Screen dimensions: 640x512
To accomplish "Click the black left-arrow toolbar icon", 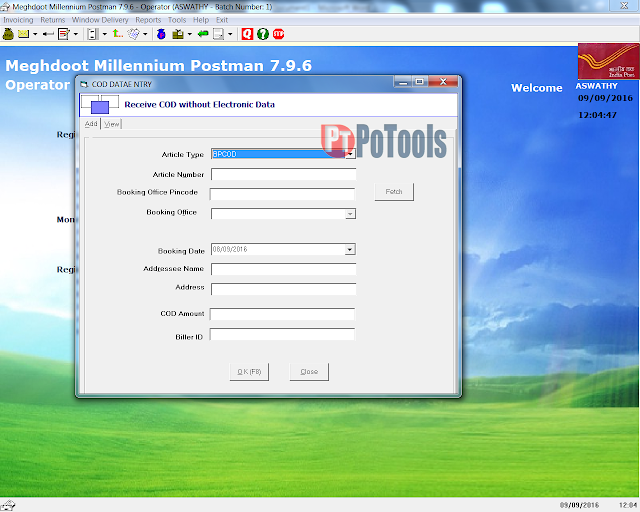I will (48, 34).
